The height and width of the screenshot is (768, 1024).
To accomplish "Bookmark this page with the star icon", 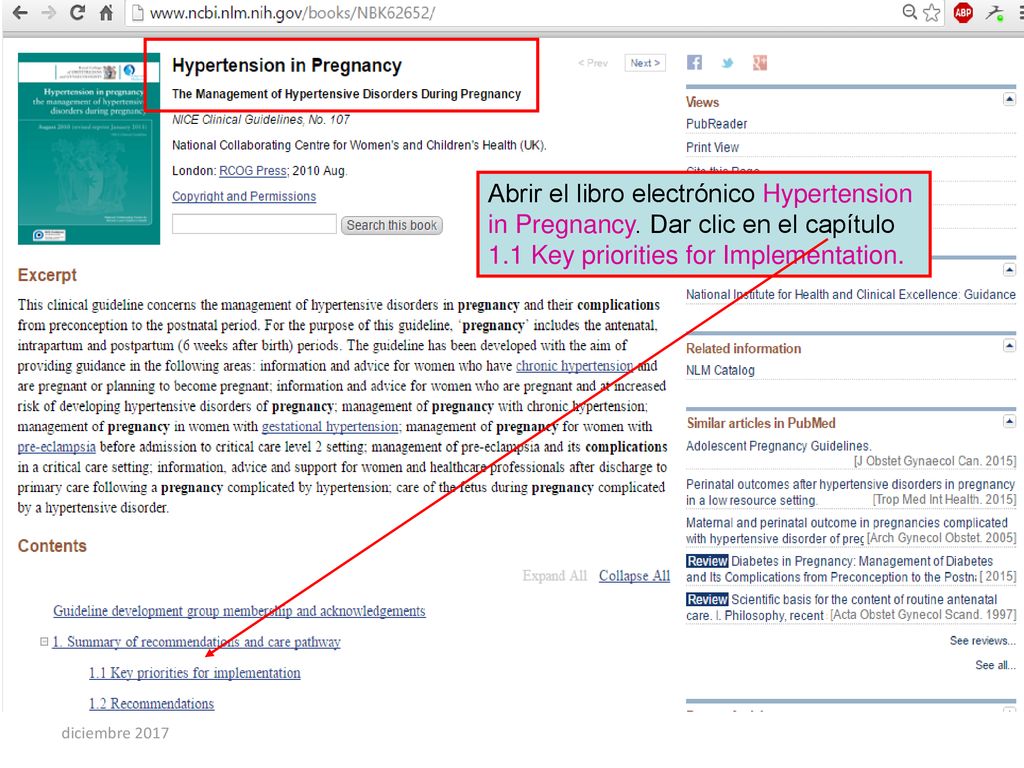I will (x=932, y=12).
